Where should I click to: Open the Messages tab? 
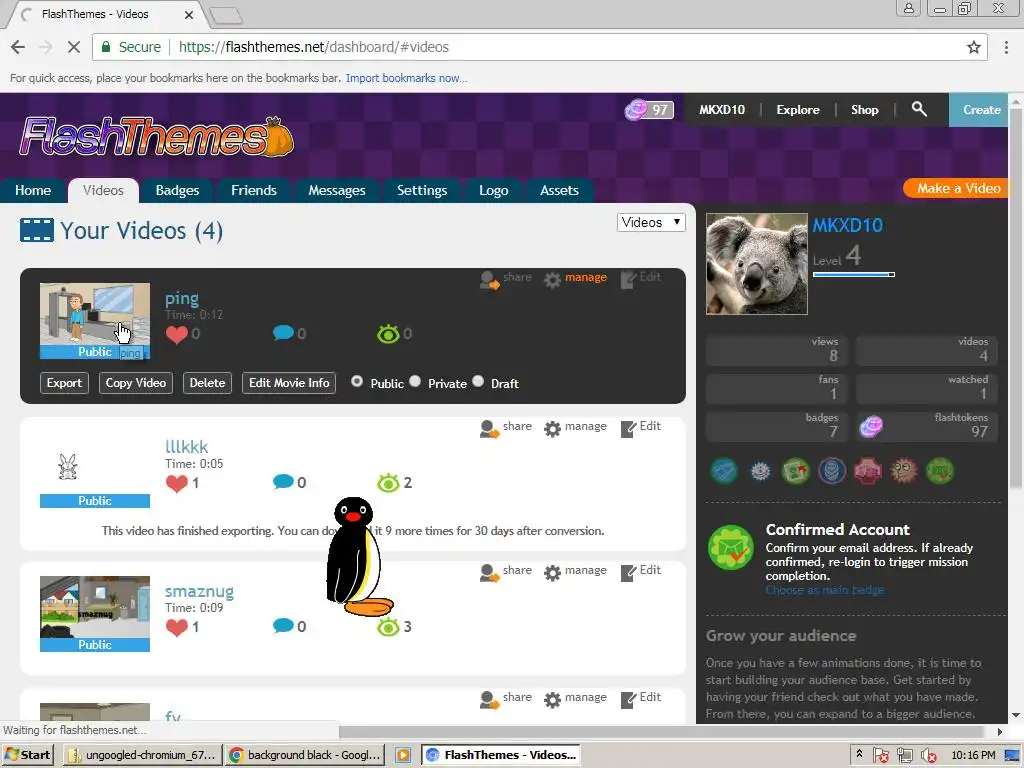[336, 190]
